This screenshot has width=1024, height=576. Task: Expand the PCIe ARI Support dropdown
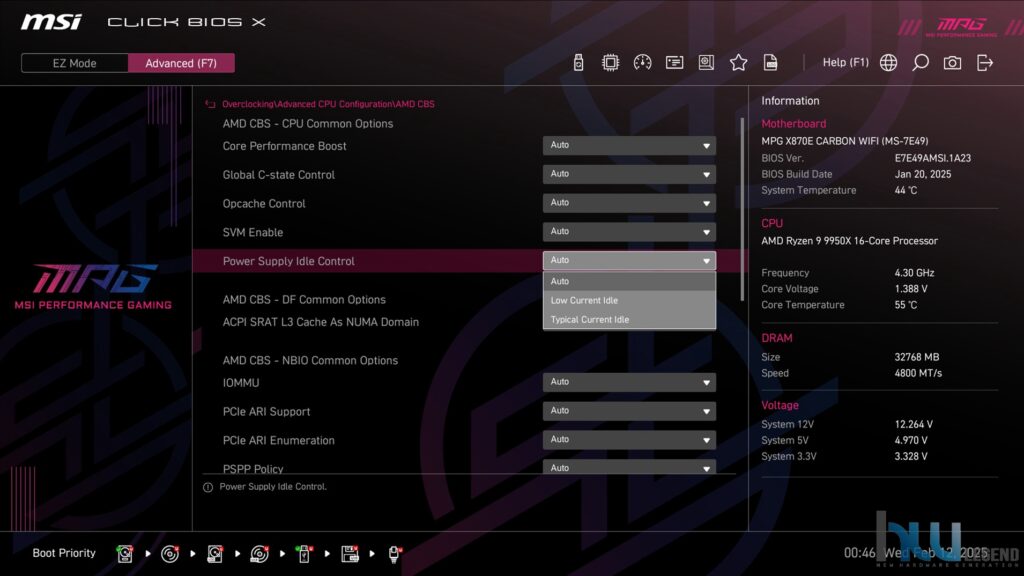click(629, 411)
